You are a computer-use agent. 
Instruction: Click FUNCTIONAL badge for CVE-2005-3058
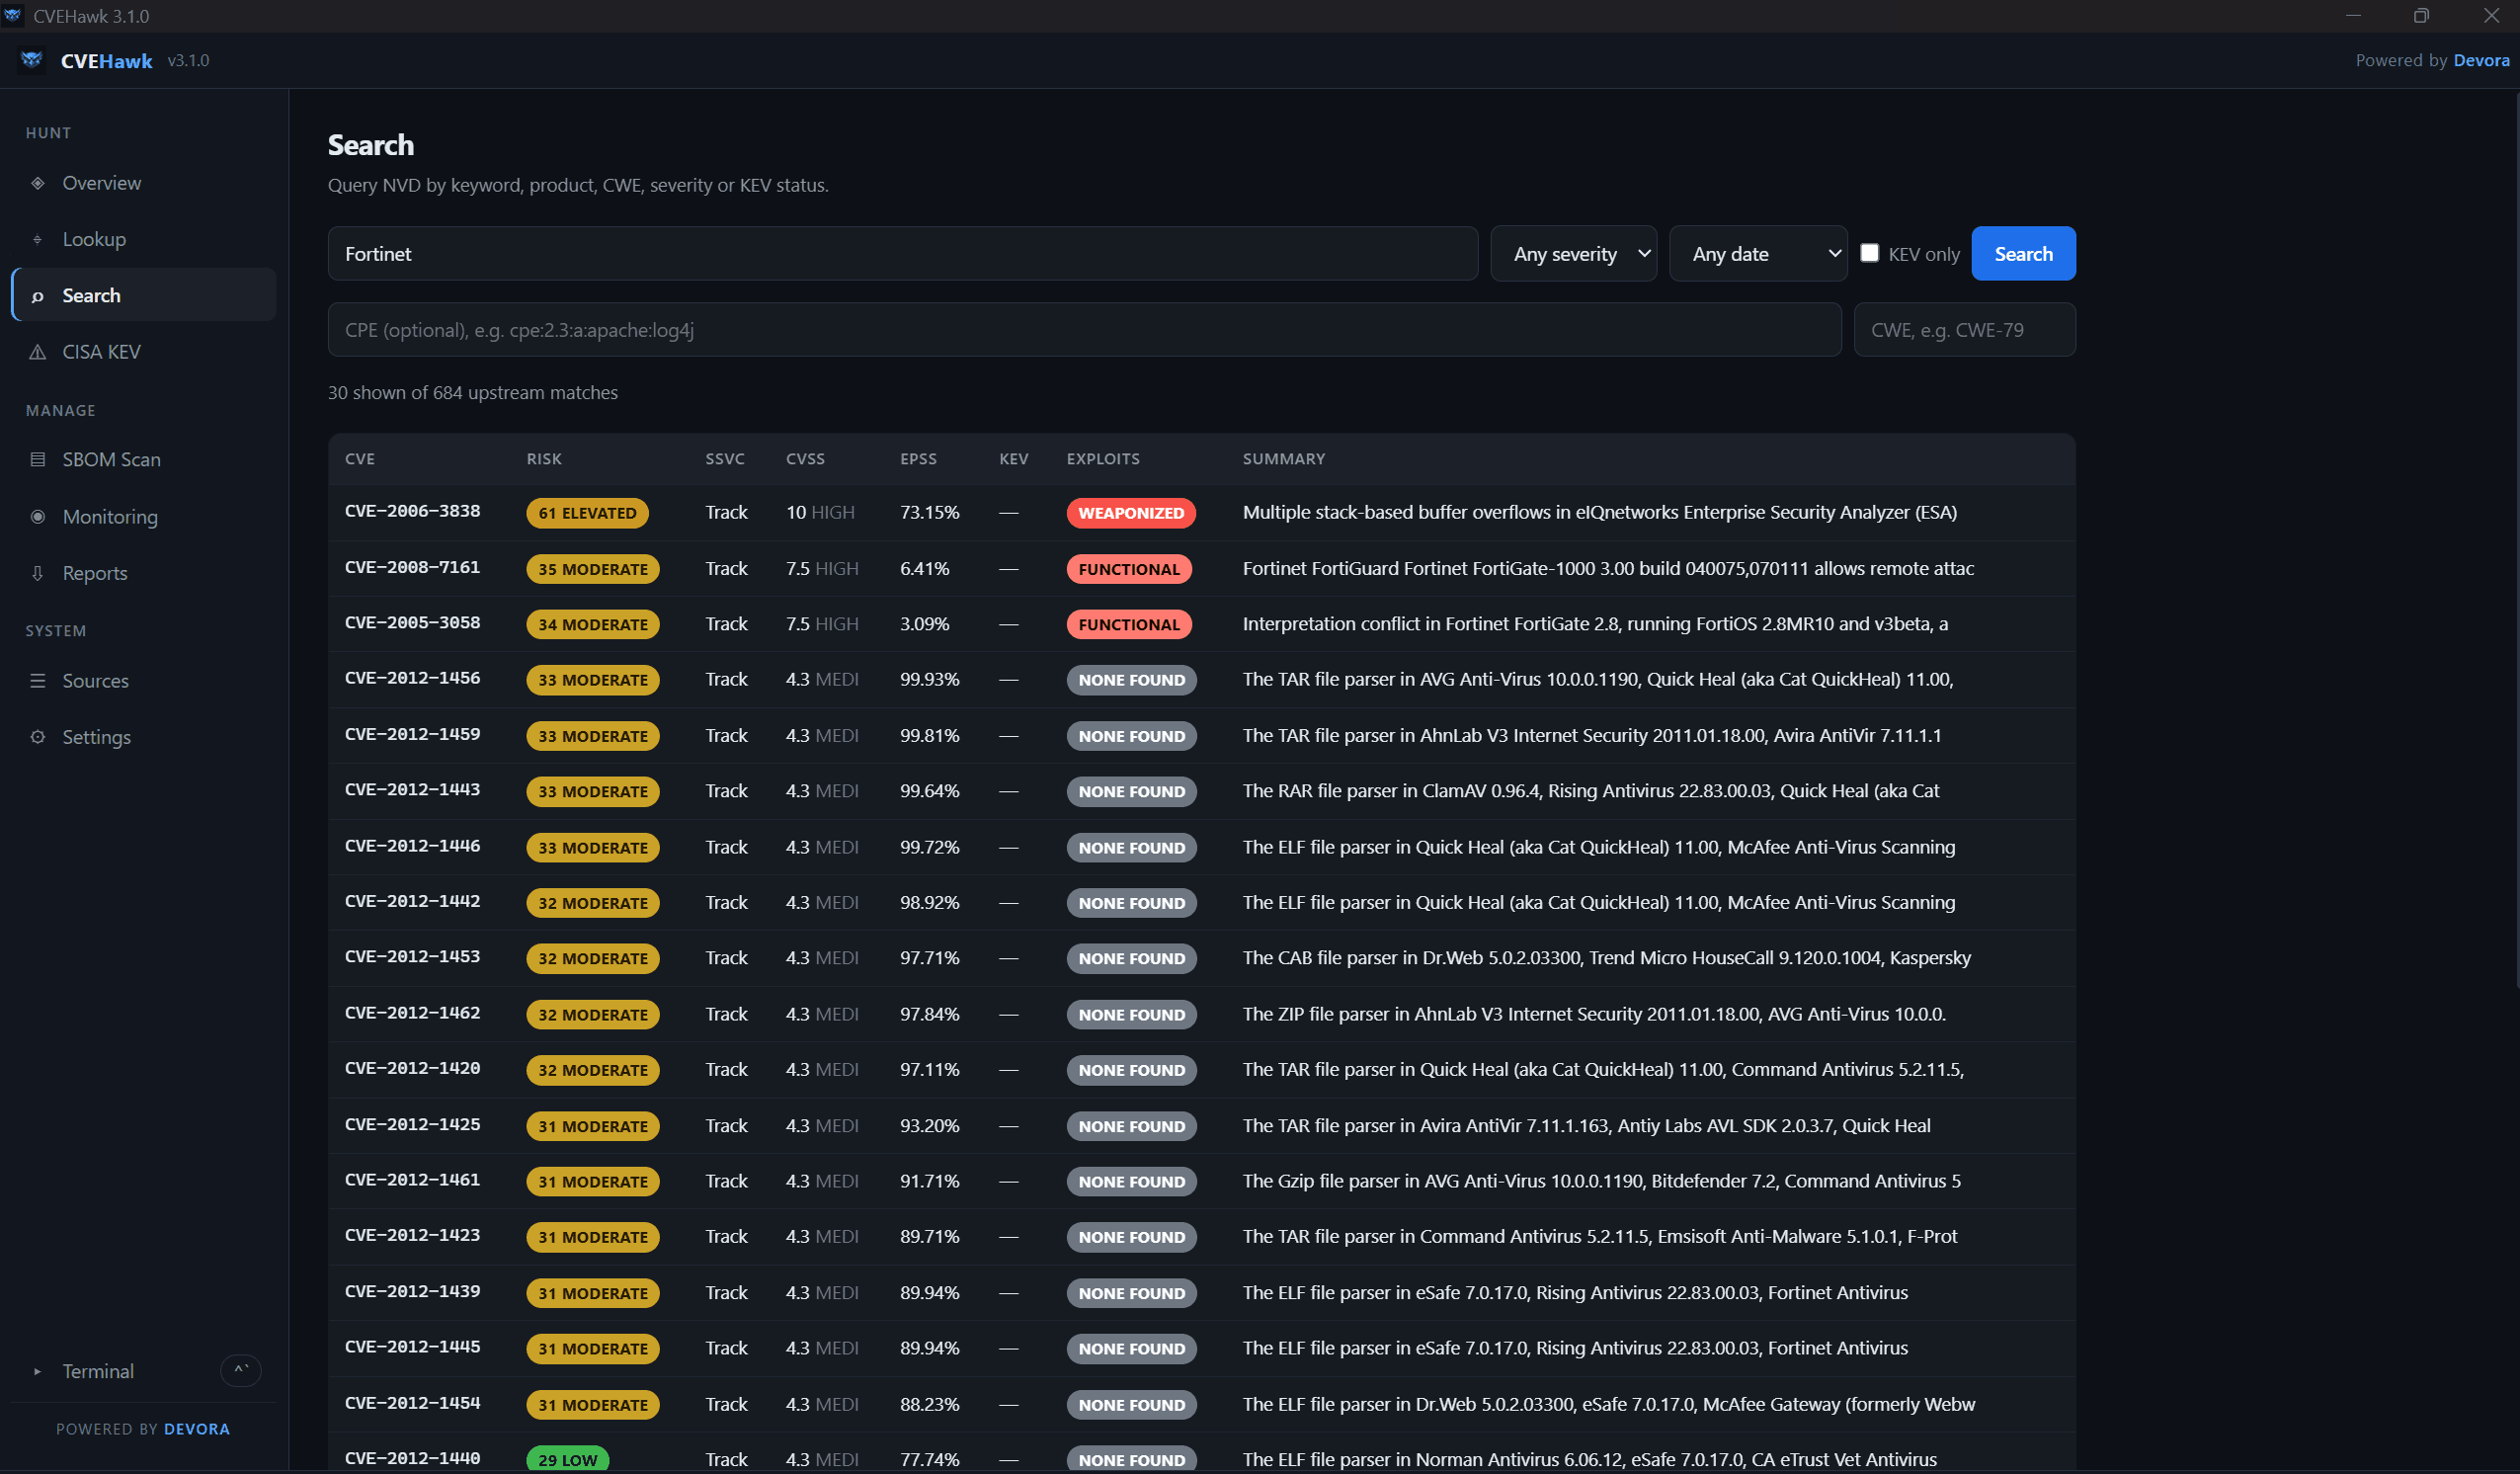pyautogui.click(x=1128, y=625)
